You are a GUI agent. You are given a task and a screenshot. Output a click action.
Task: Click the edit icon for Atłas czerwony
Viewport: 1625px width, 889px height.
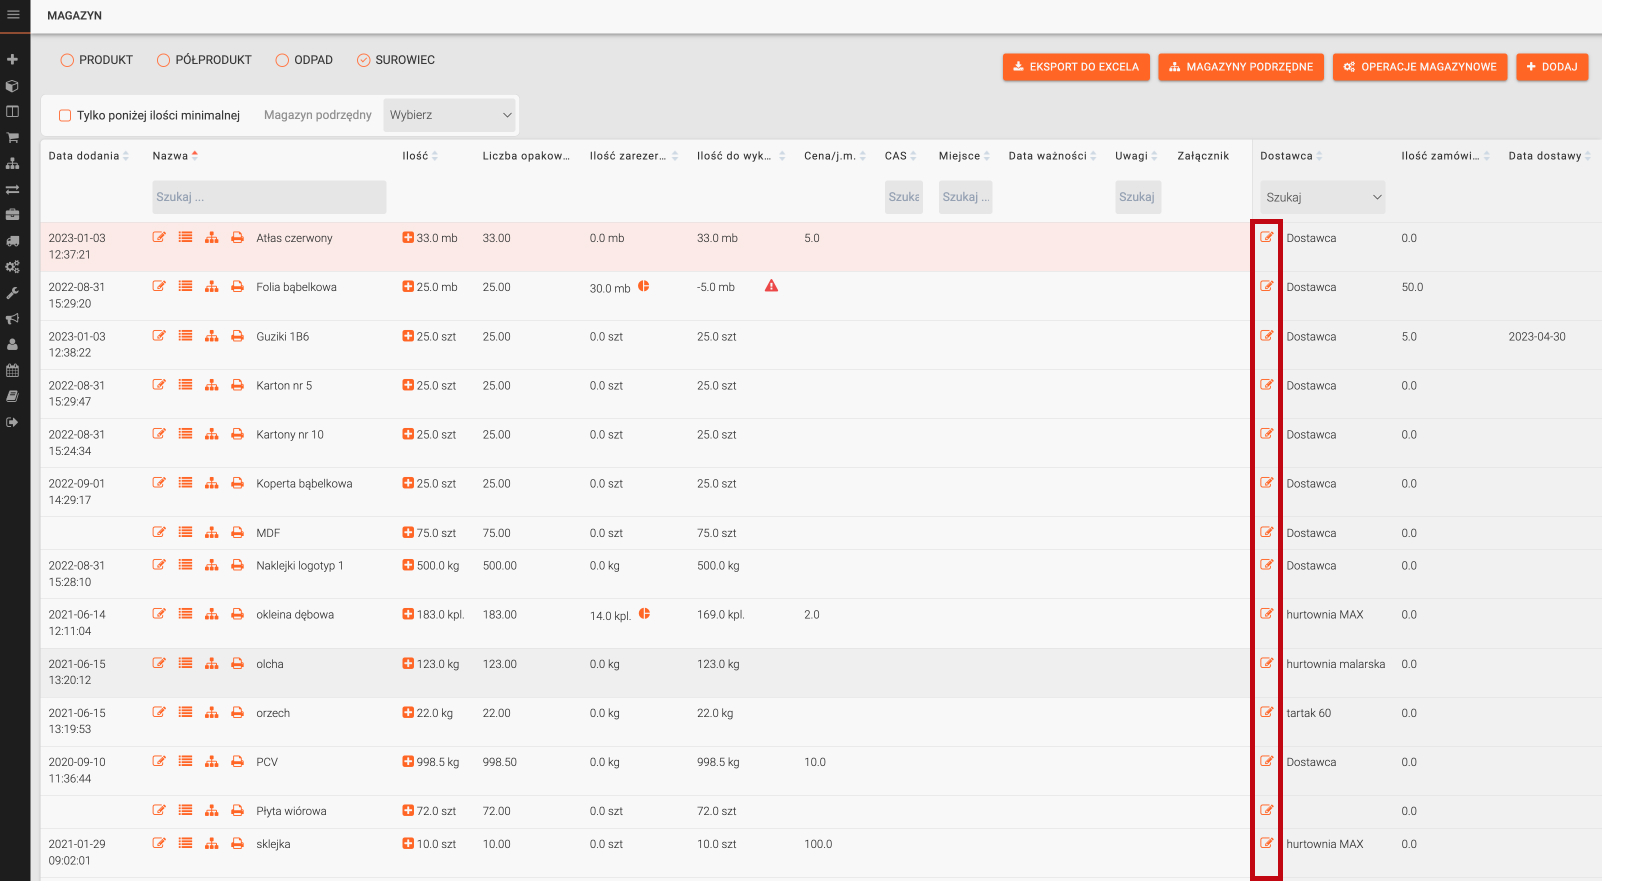[159, 238]
